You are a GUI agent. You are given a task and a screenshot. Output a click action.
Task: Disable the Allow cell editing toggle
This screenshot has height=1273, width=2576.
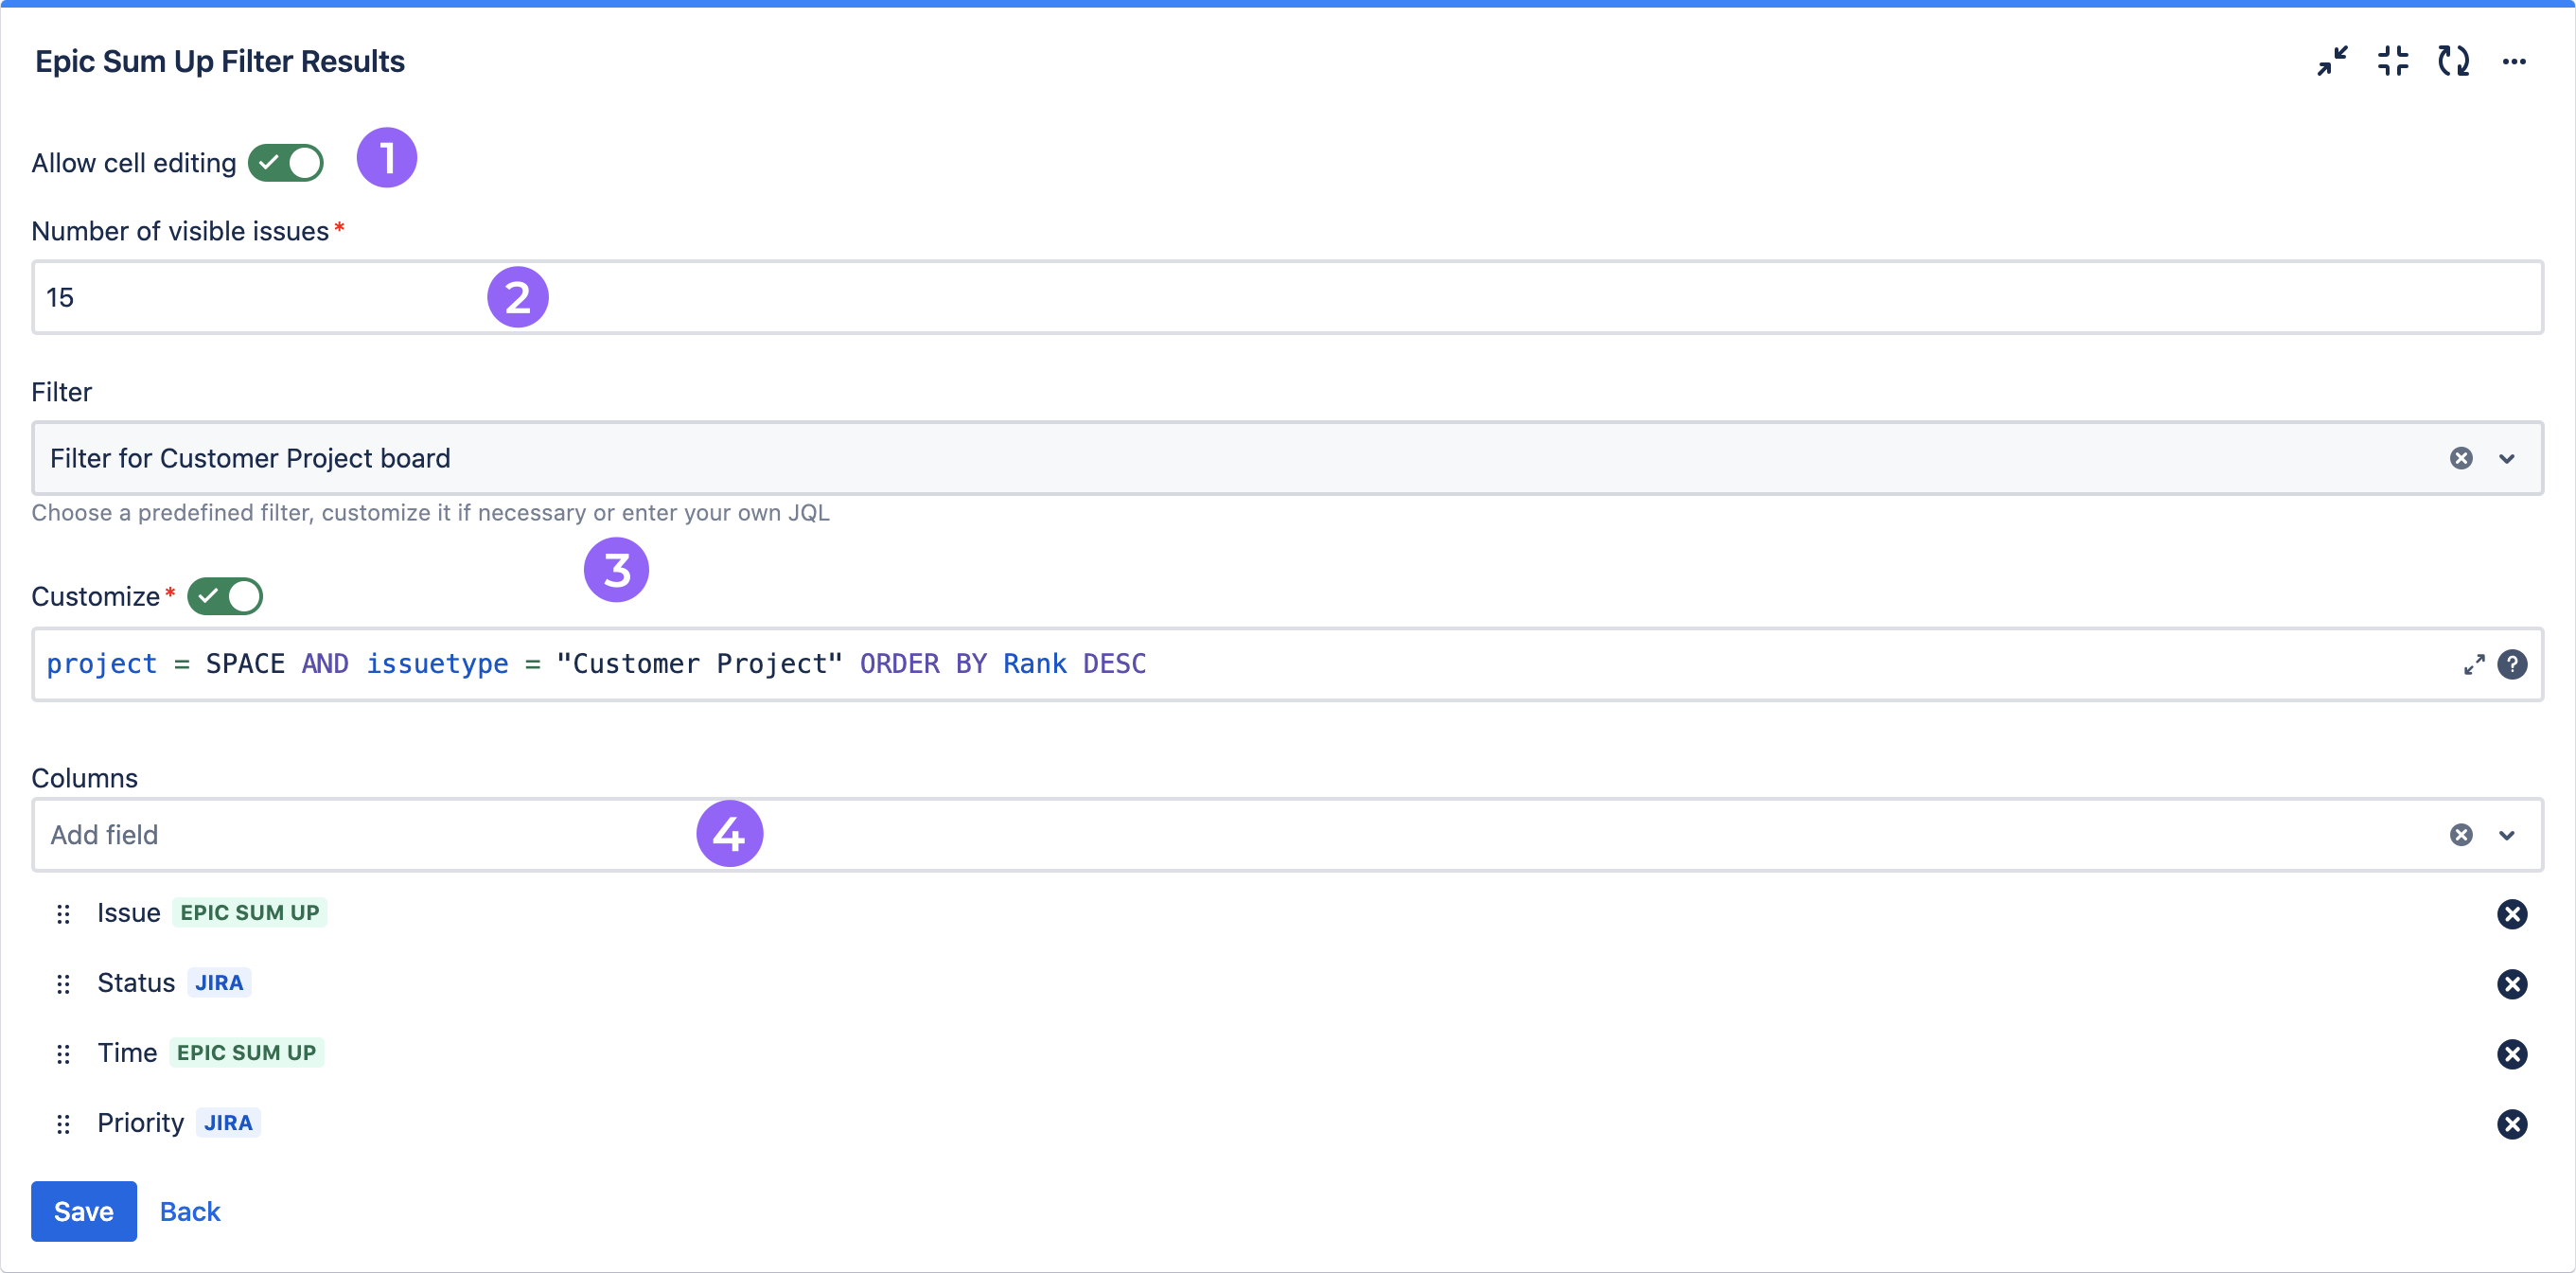(x=286, y=162)
